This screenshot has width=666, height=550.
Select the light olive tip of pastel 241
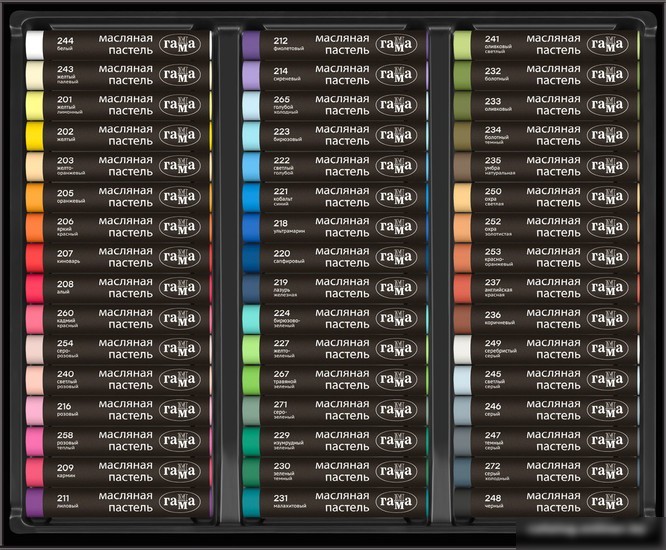pyautogui.click(x=463, y=45)
